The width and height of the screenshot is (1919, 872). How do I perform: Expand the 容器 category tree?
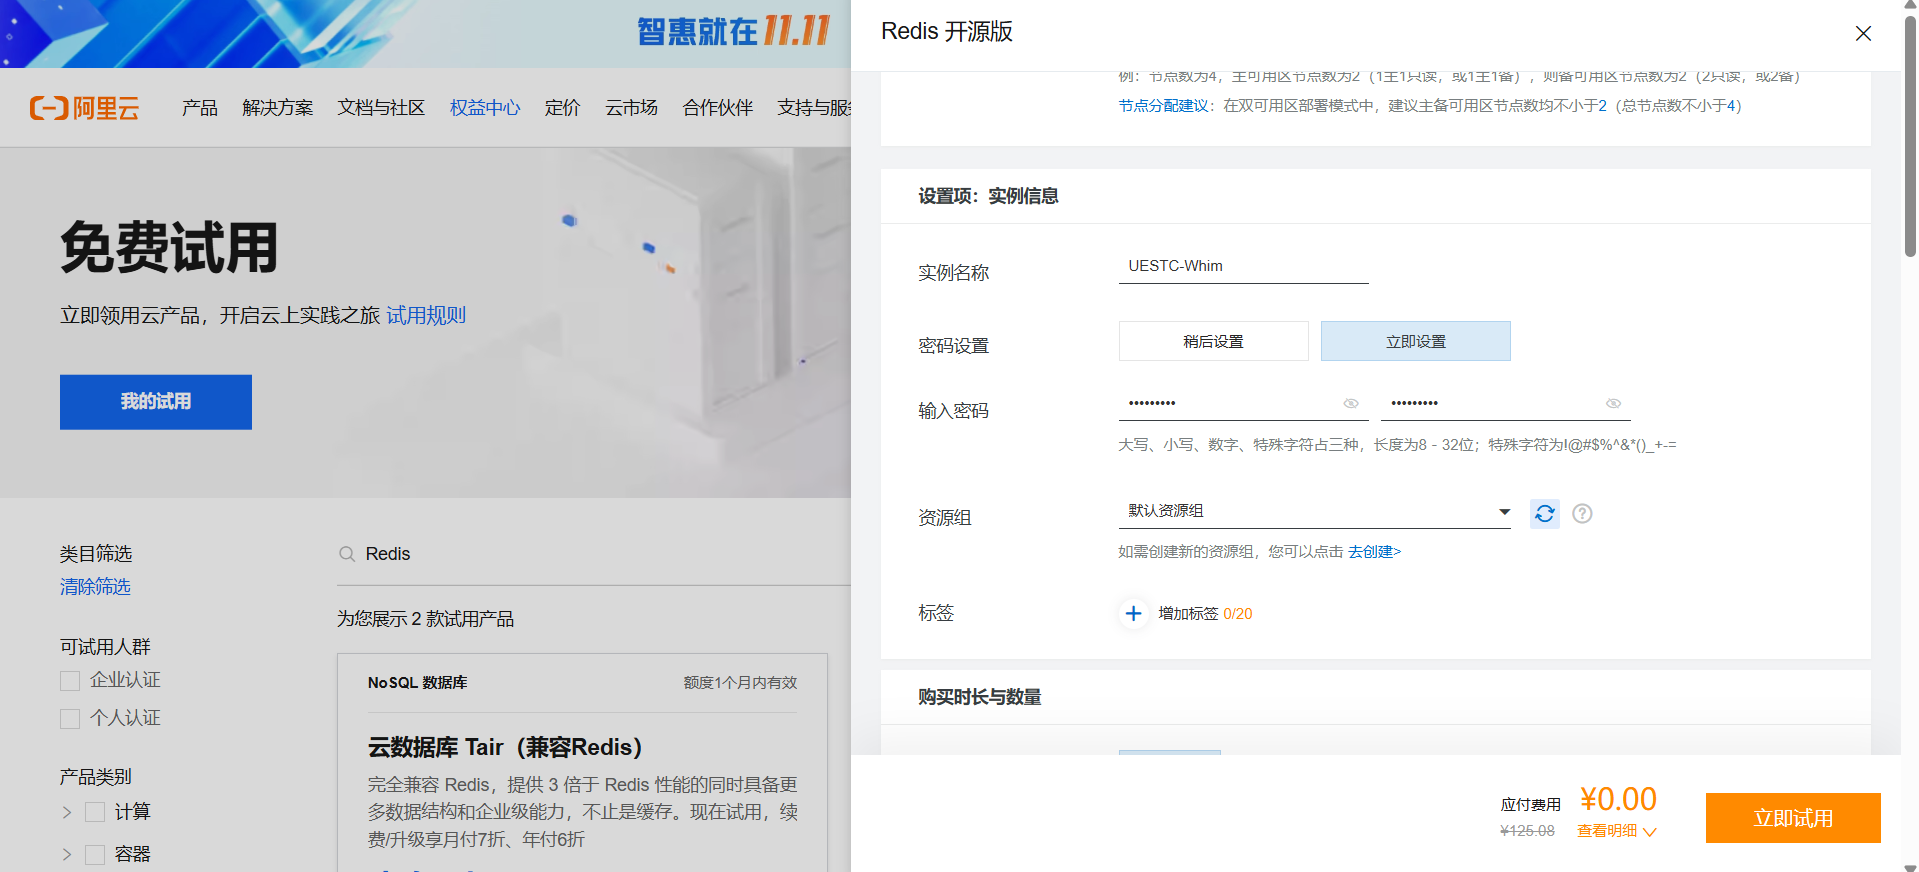(67, 854)
